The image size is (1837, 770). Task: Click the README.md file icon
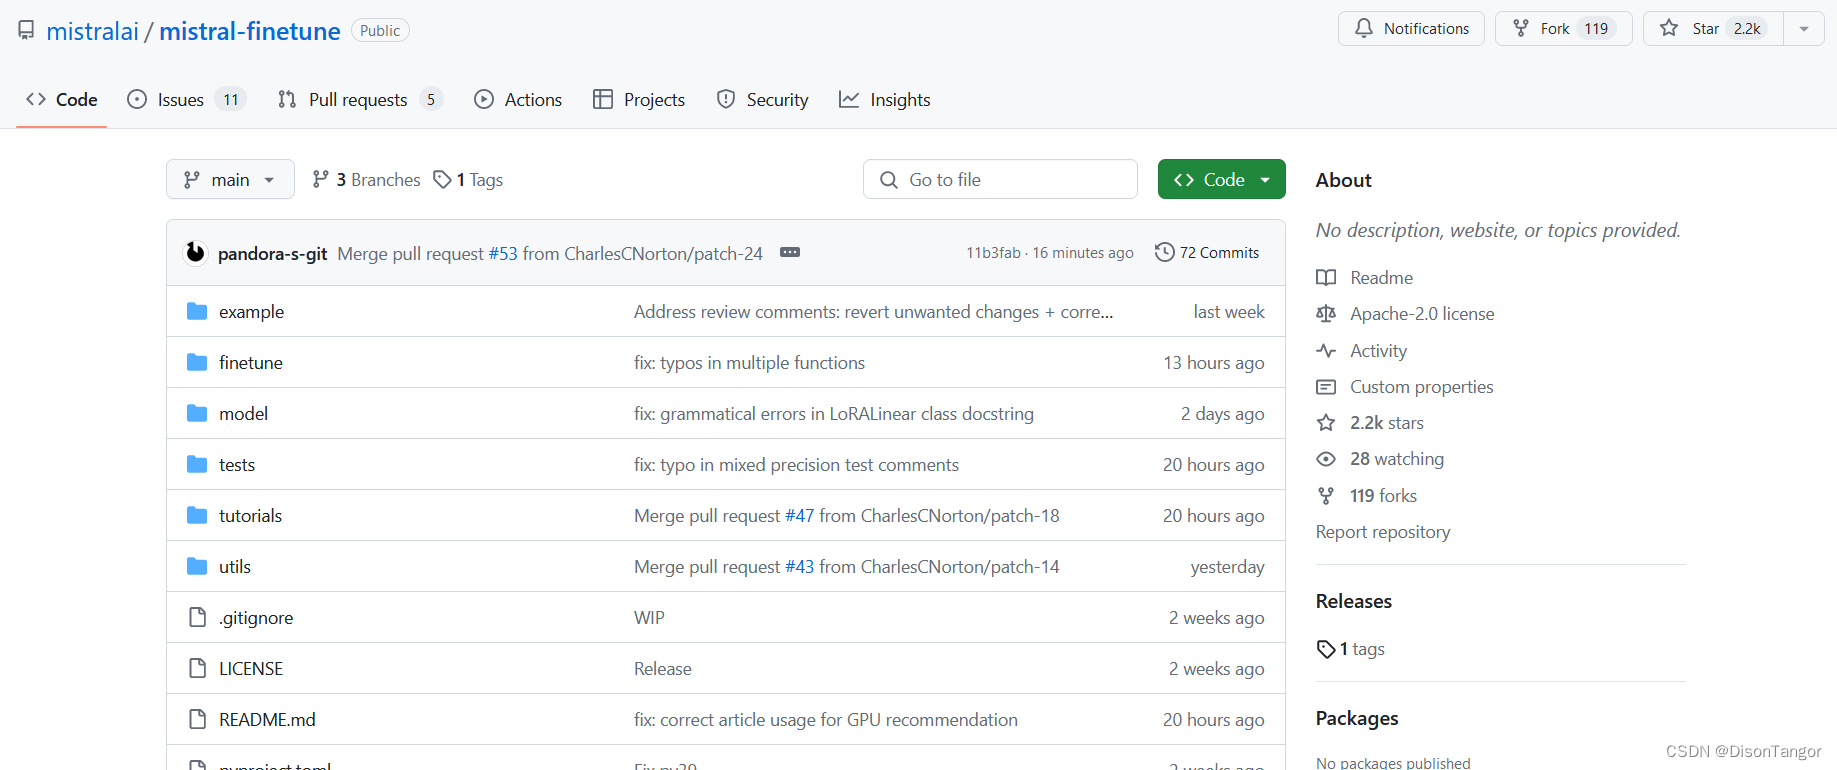pyautogui.click(x=197, y=720)
